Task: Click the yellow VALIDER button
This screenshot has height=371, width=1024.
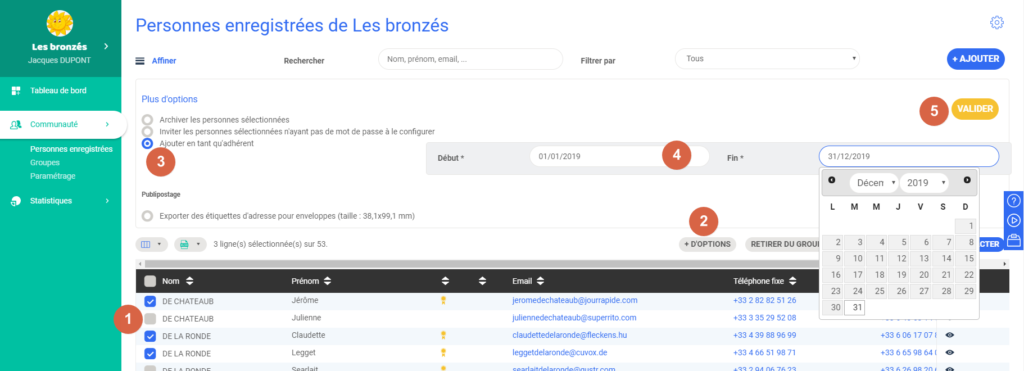Action: [x=975, y=109]
